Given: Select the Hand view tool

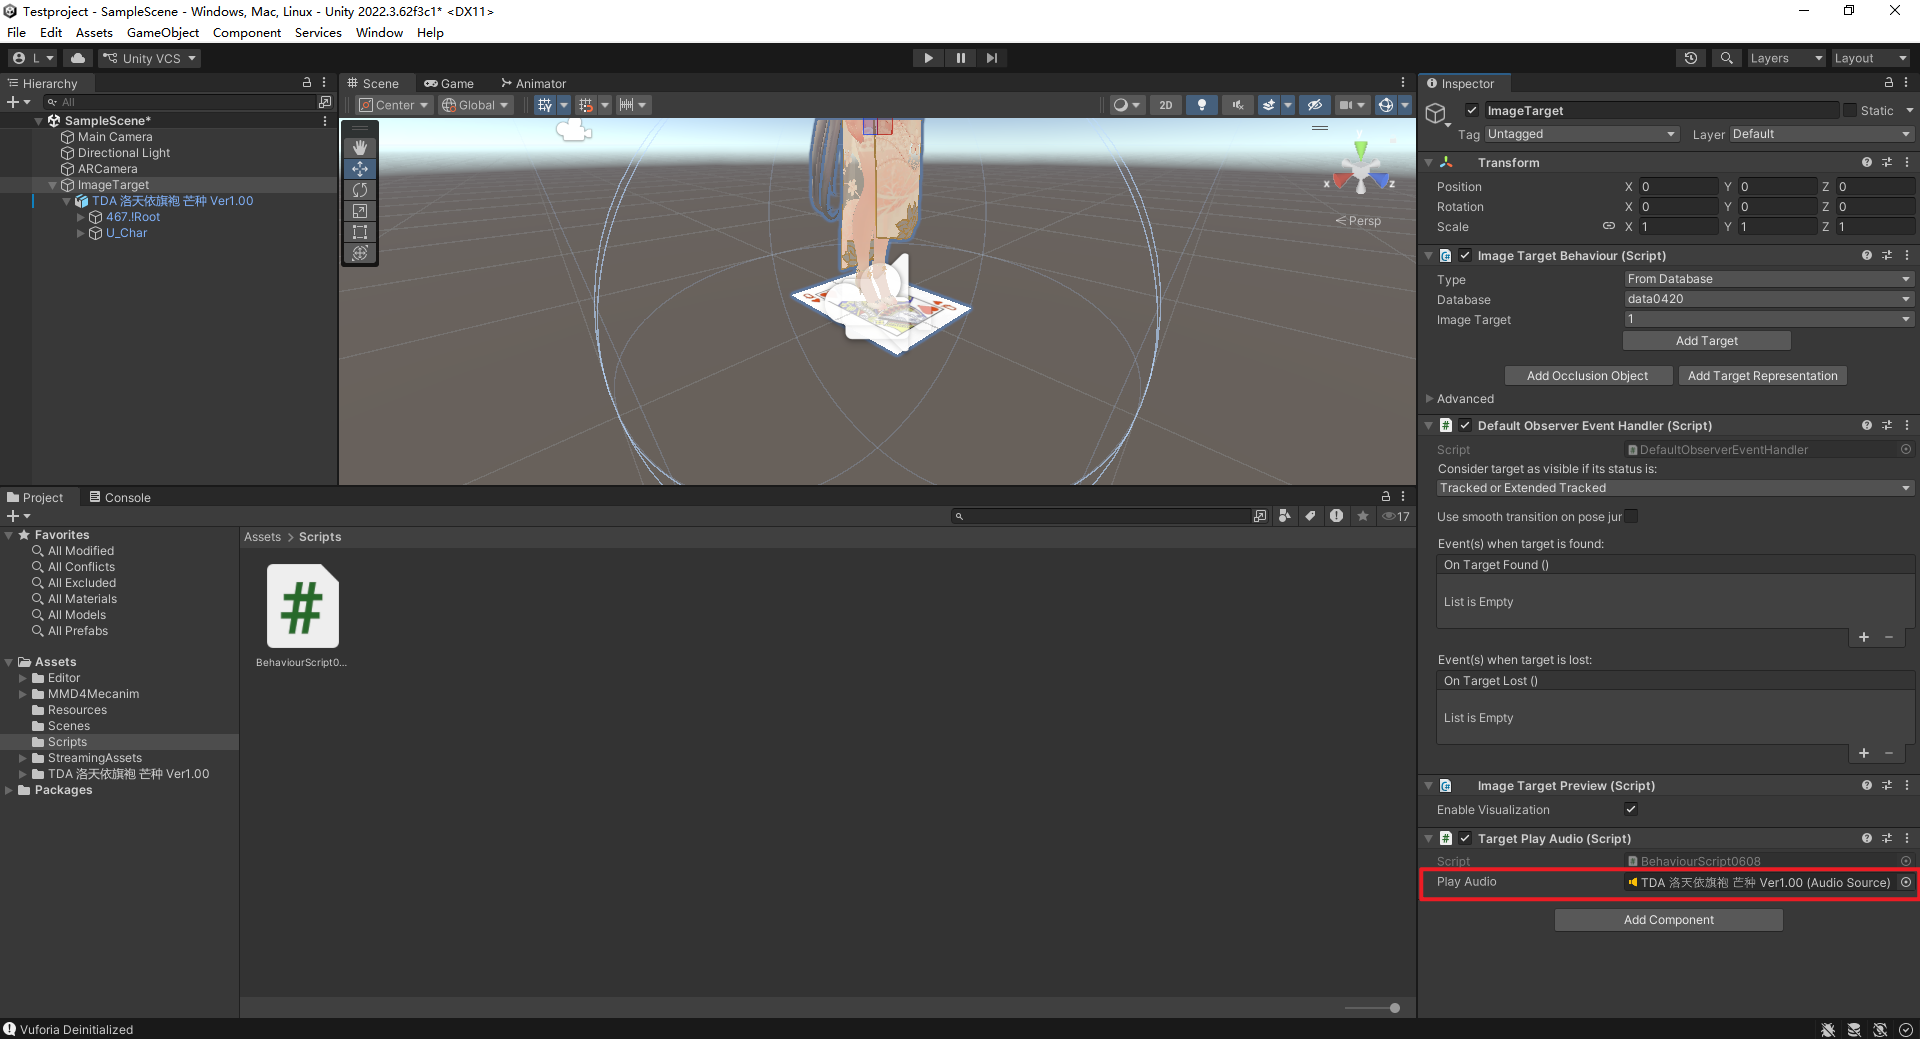Looking at the screenshot, I should tap(360, 148).
